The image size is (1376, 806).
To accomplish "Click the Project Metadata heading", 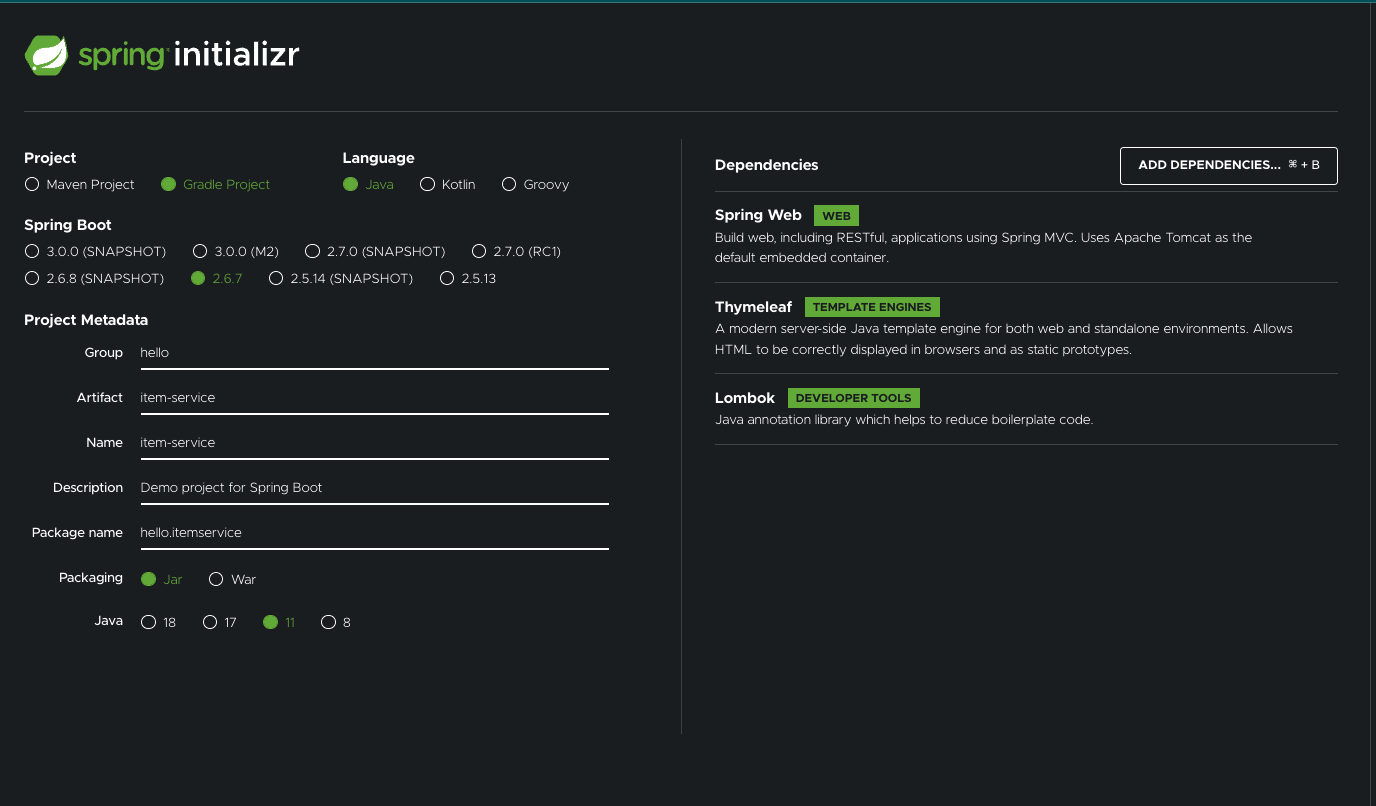I will coord(86,320).
